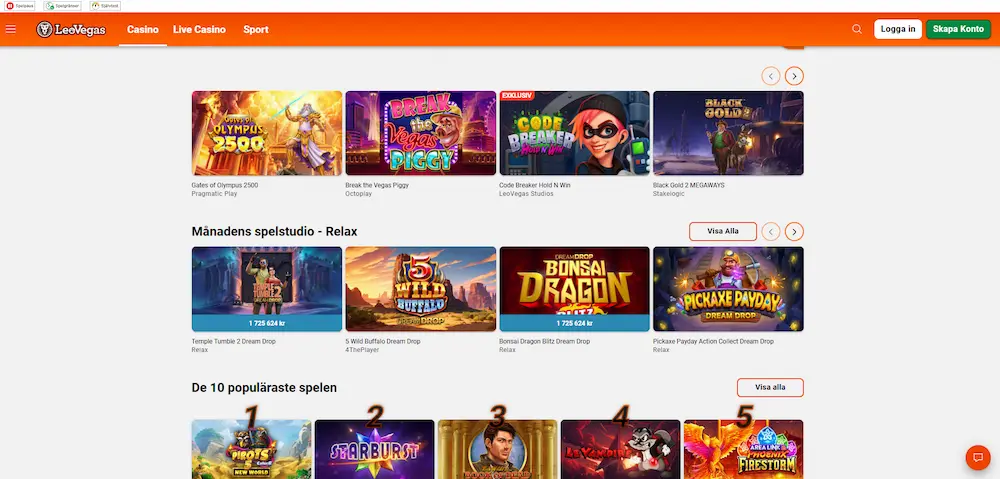Viewport: 1000px width, 479px height.
Task: Open Gates of Olympus 2500 game
Action: click(267, 133)
